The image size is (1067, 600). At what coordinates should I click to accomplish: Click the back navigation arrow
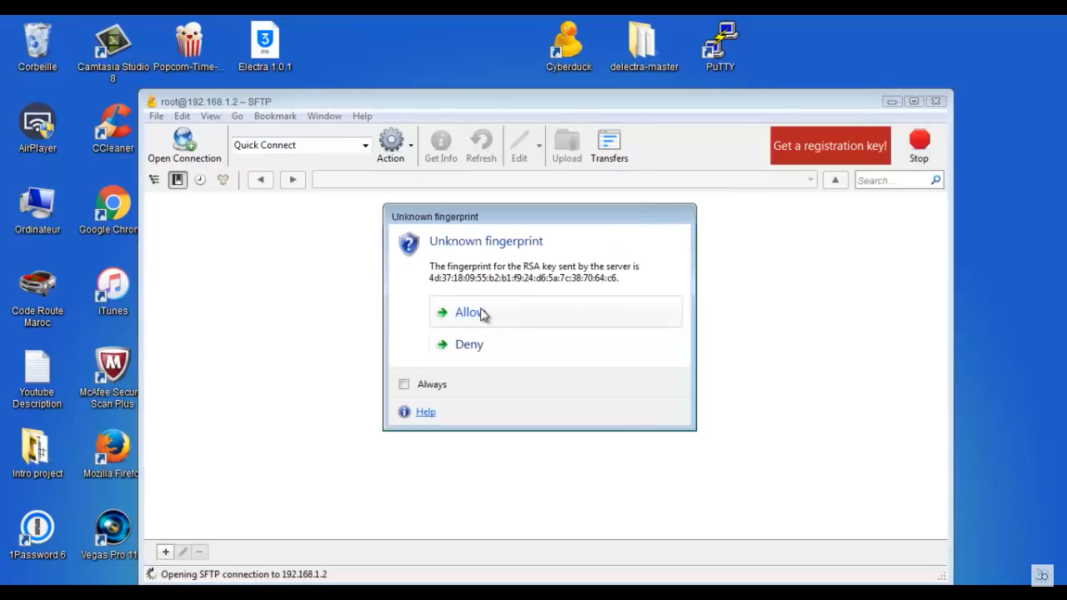[x=261, y=180]
